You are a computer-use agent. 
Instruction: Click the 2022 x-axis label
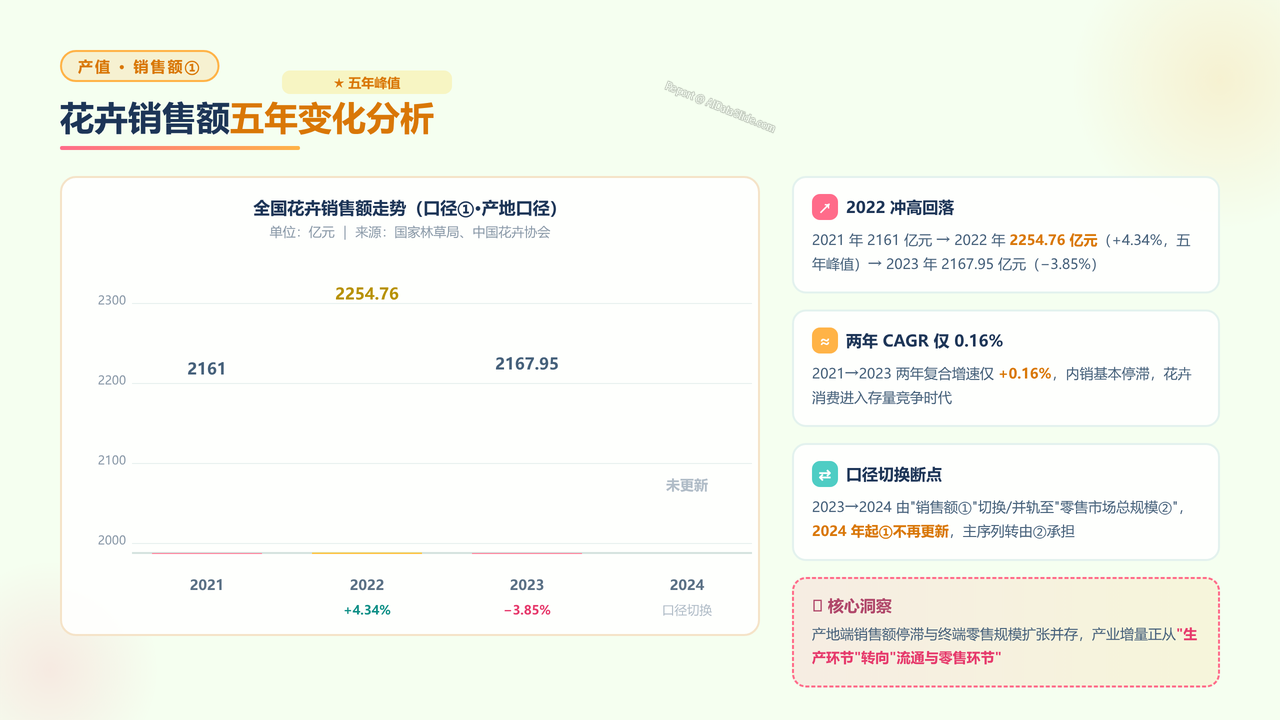tap(367, 585)
